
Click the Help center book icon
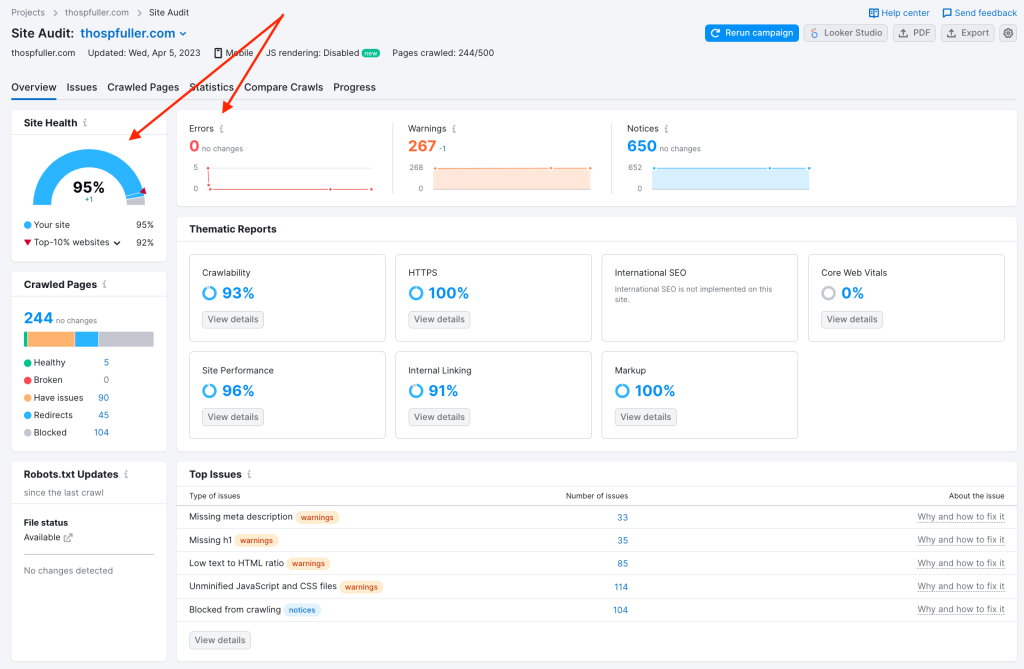click(873, 13)
